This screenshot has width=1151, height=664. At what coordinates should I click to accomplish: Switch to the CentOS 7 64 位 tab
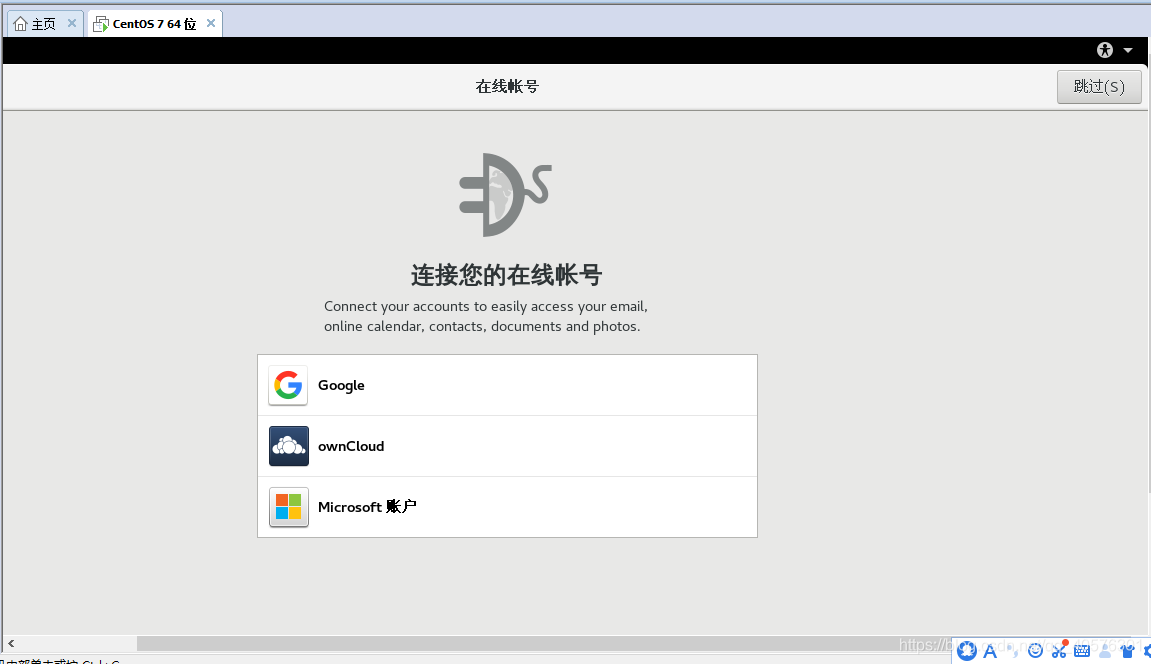coord(154,23)
